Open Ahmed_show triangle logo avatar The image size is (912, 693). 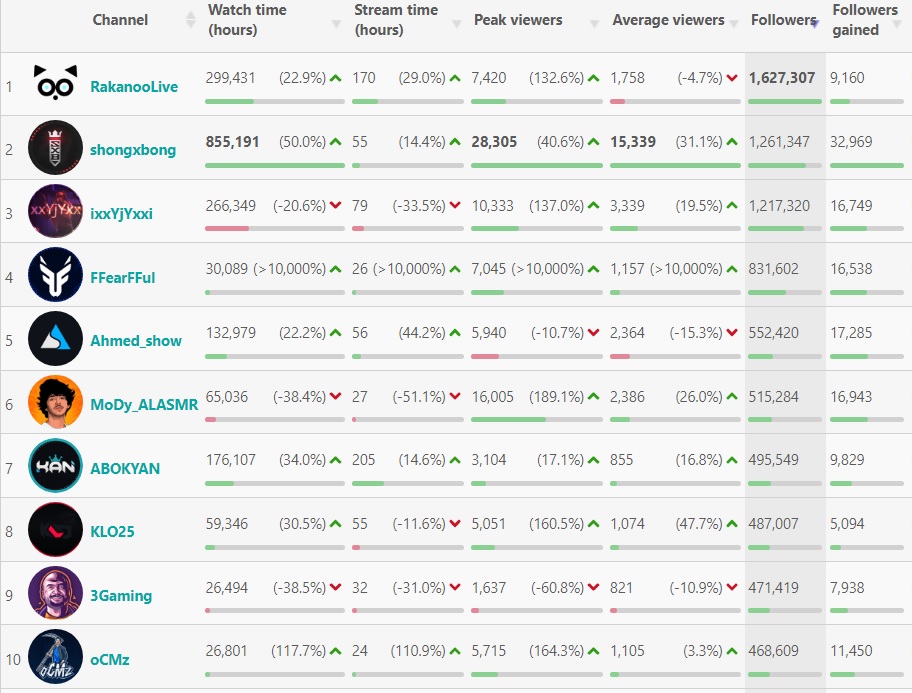coord(55,340)
